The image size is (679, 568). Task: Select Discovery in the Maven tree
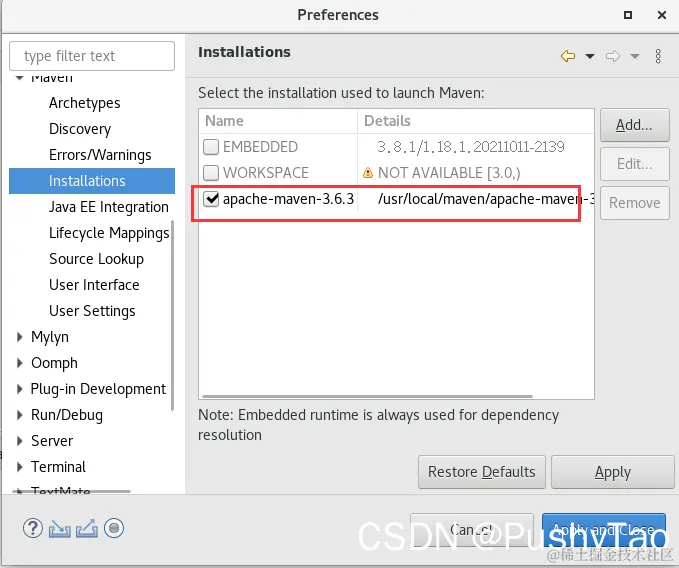[x=80, y=129]
